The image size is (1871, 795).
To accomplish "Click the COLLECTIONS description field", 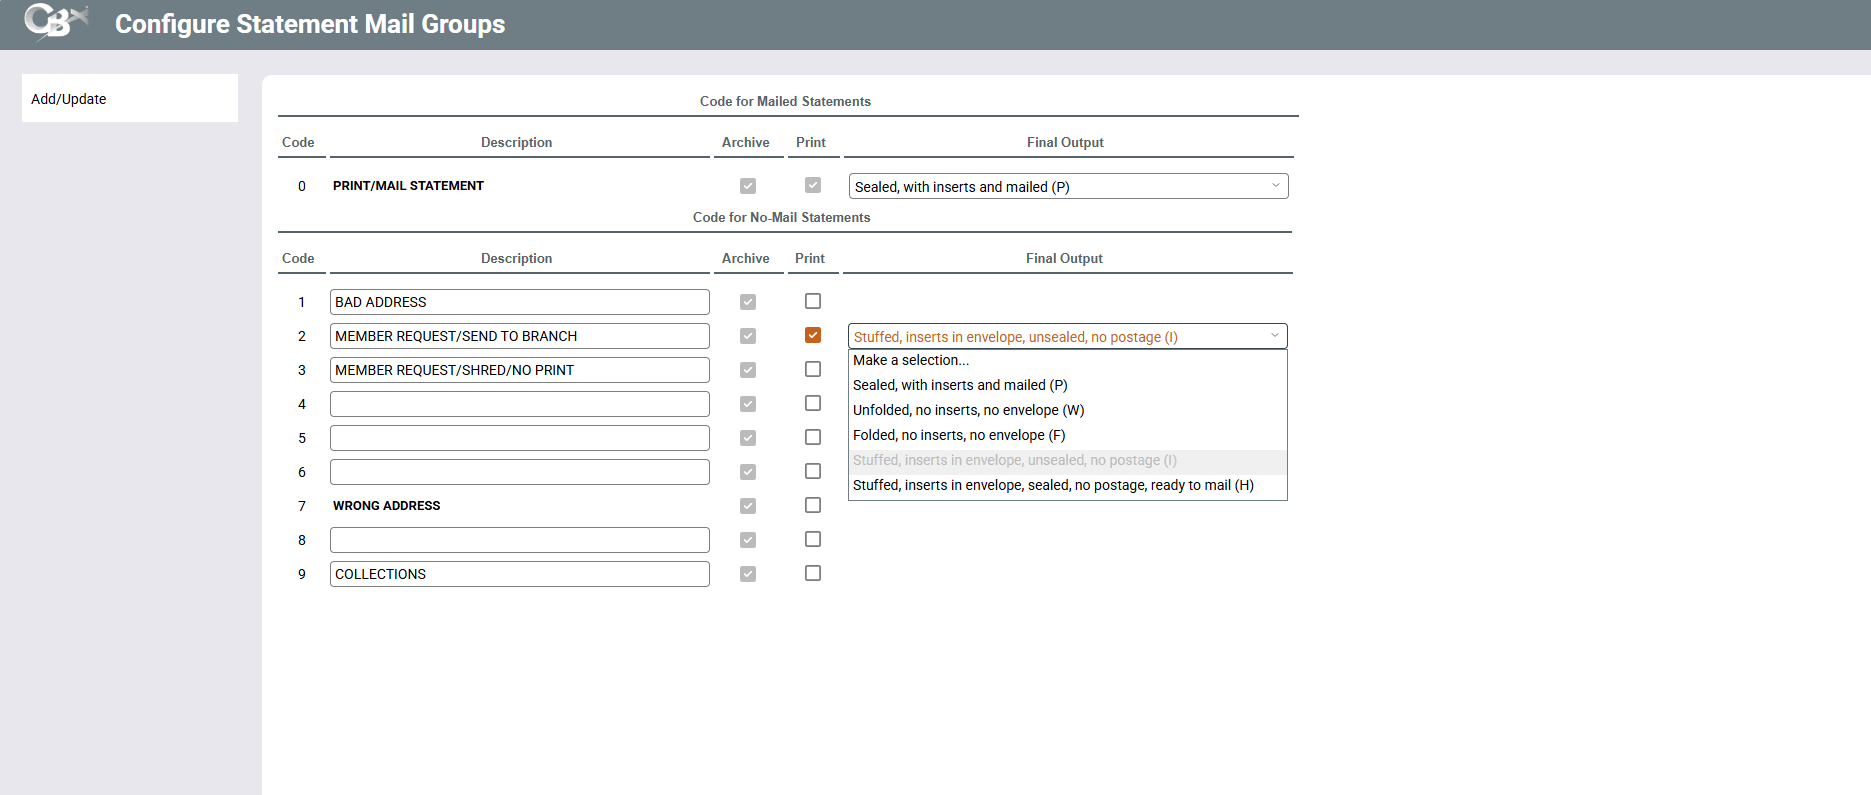I will (520, 574).
